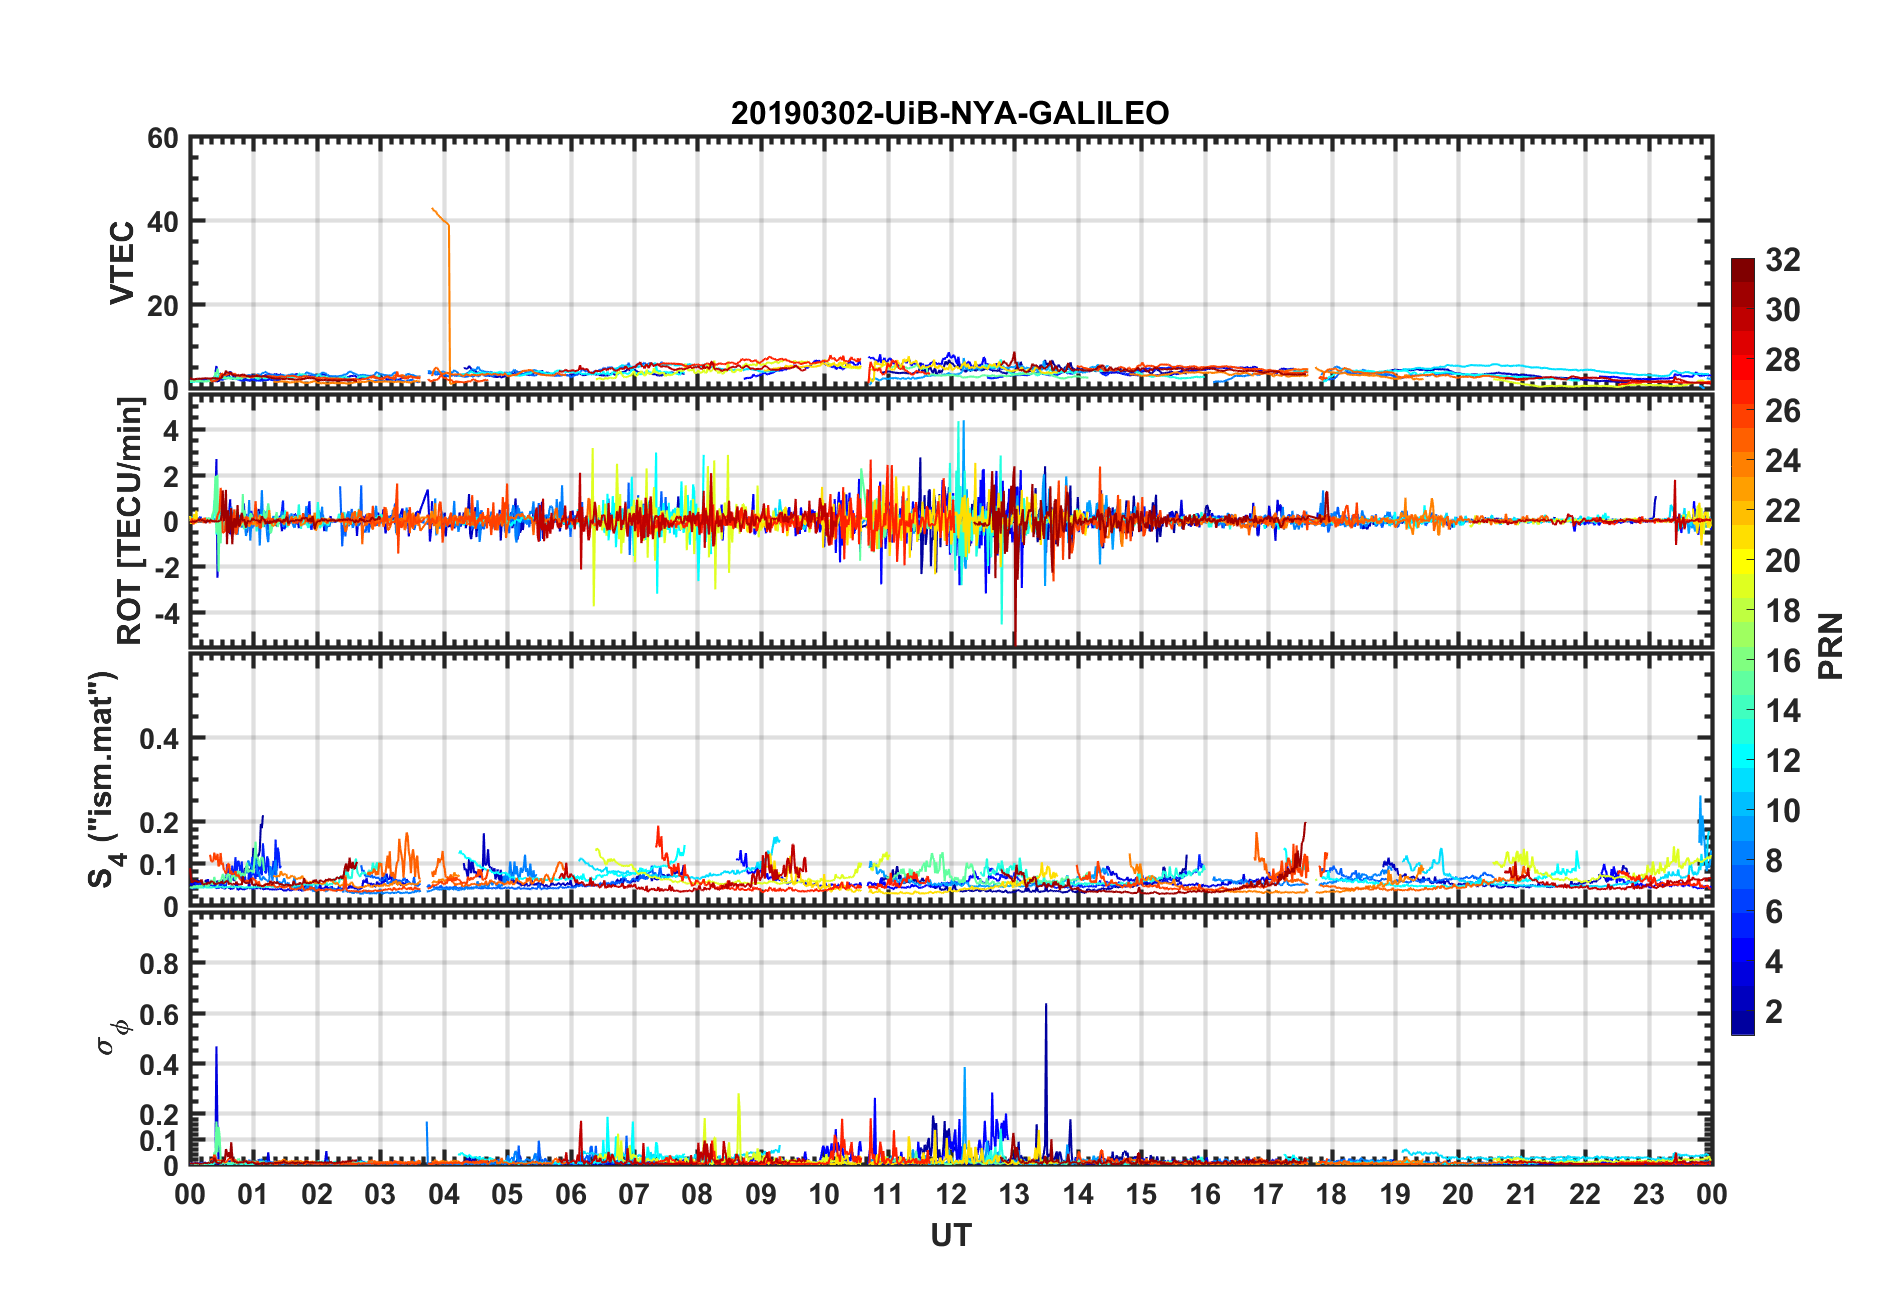
Task: Click the x-axis hour label 04
Action: pos(444,1195)
